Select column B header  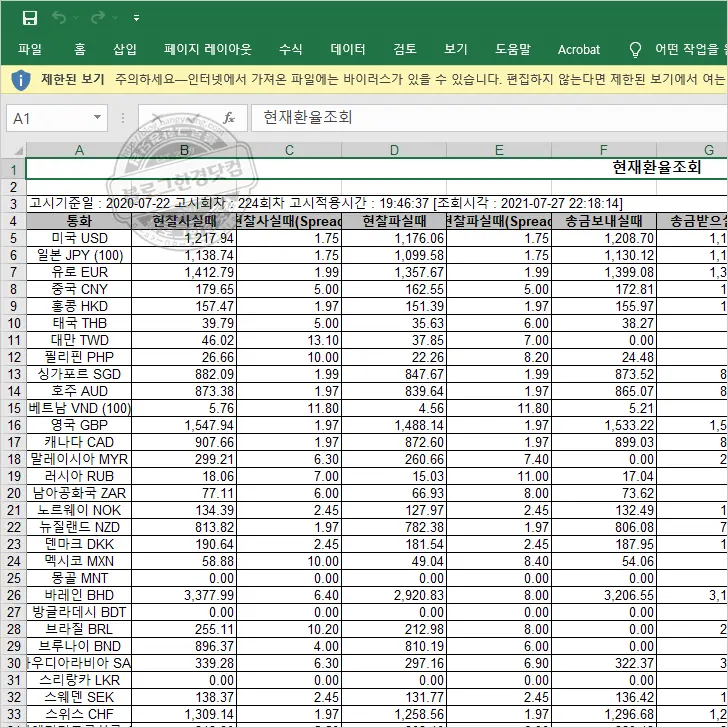point(184,150)
